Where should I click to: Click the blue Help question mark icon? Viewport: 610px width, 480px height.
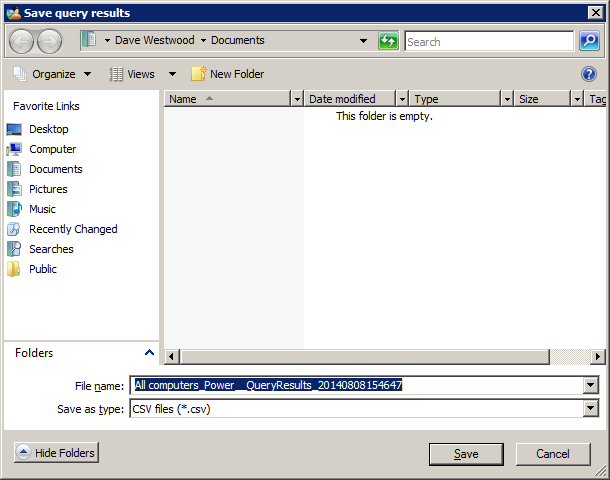click(x=589, y=74)
